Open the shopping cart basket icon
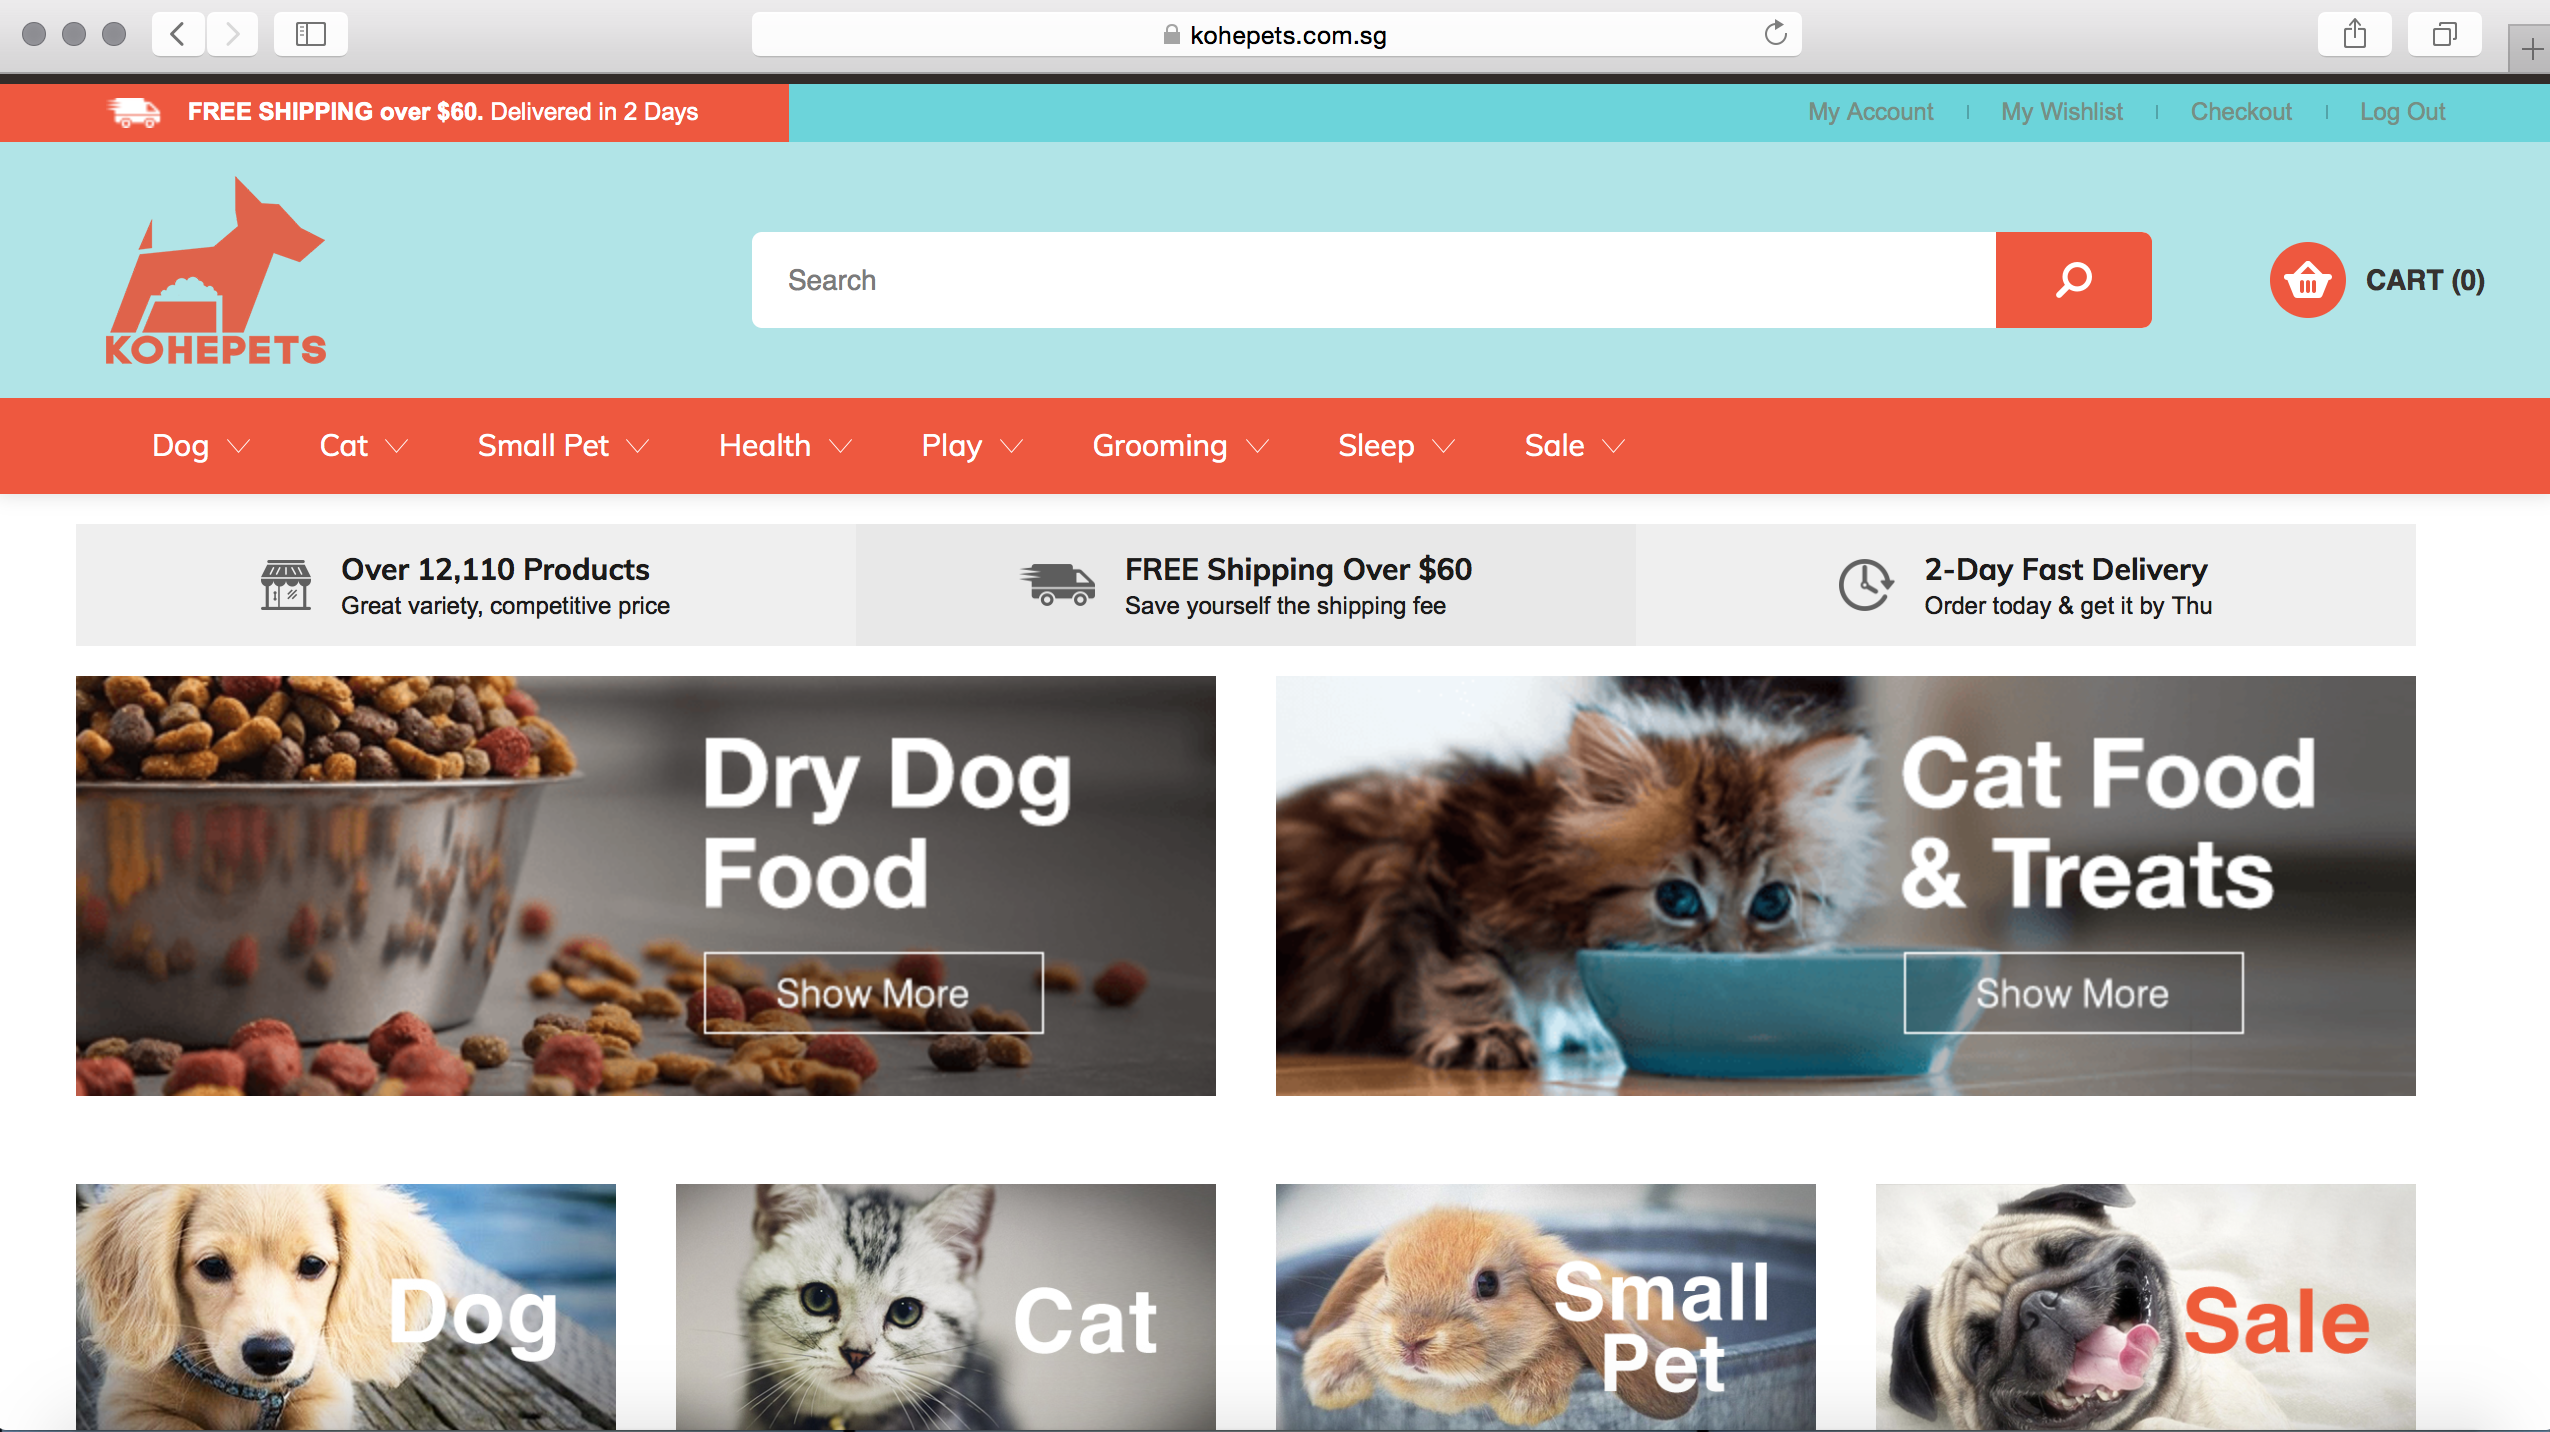This screenshot has width=2550, height=1432. pos(2307,280)
